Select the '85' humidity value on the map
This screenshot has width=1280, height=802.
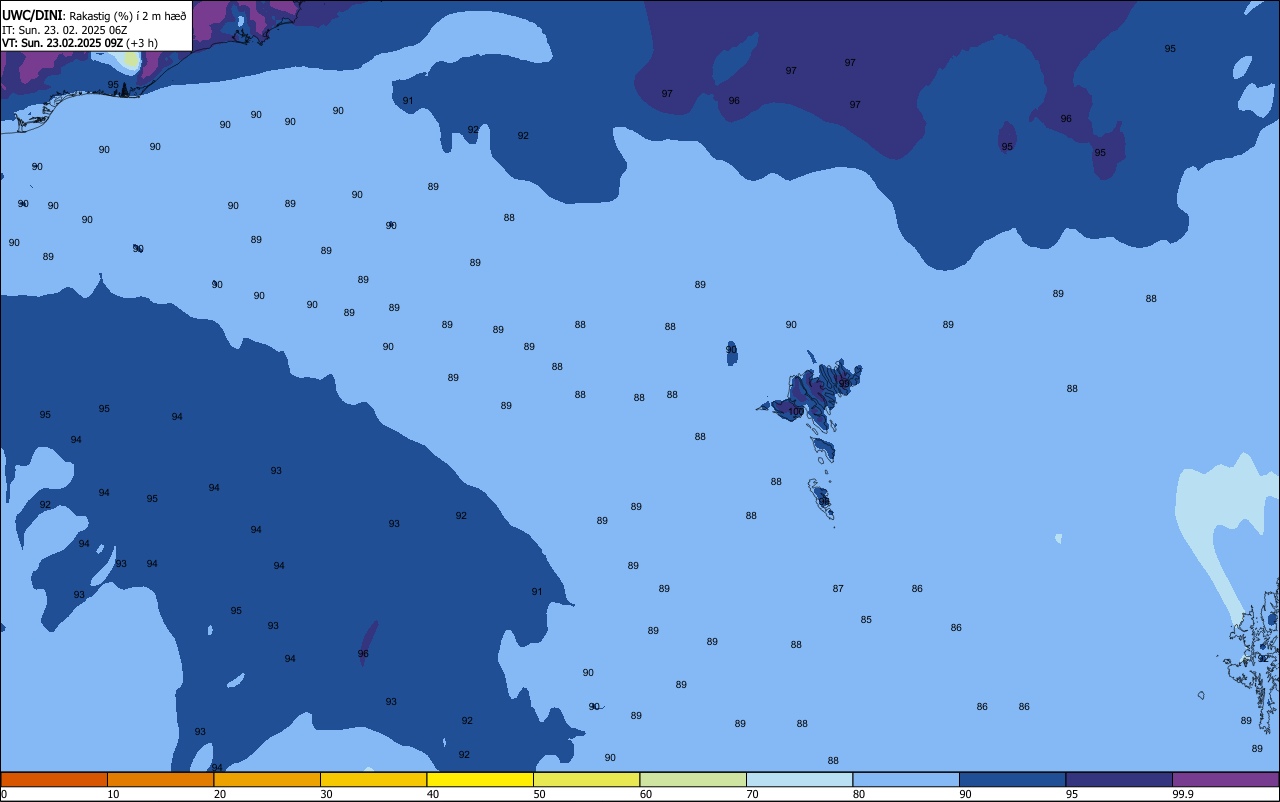coord(866,620)
